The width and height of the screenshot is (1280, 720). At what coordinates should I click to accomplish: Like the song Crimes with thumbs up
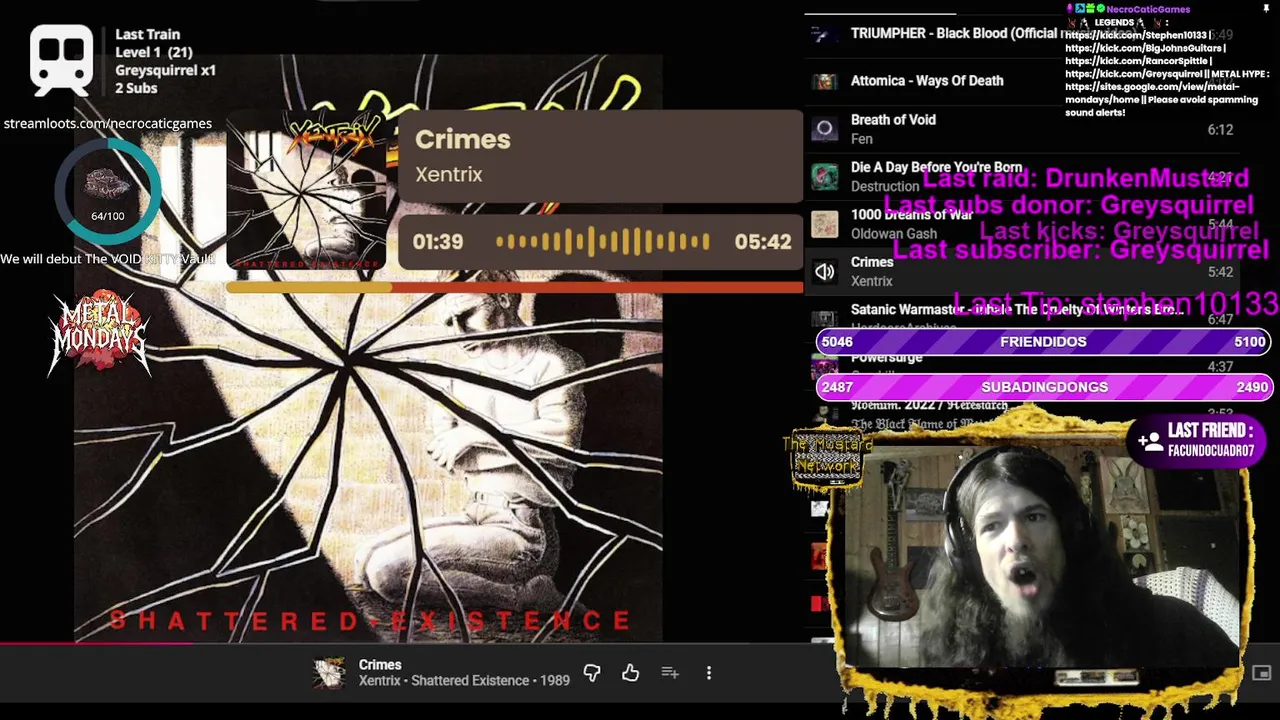(630, 673)
